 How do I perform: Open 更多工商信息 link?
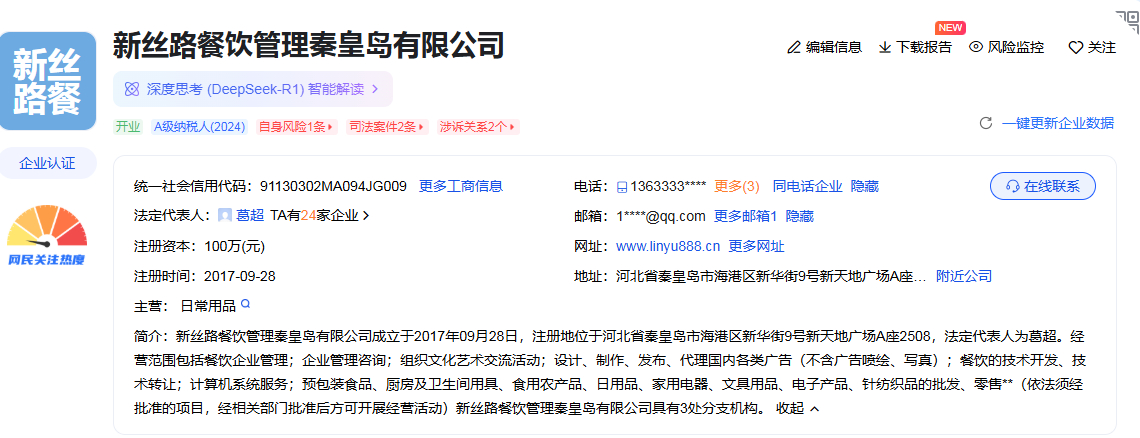point(461,186)
